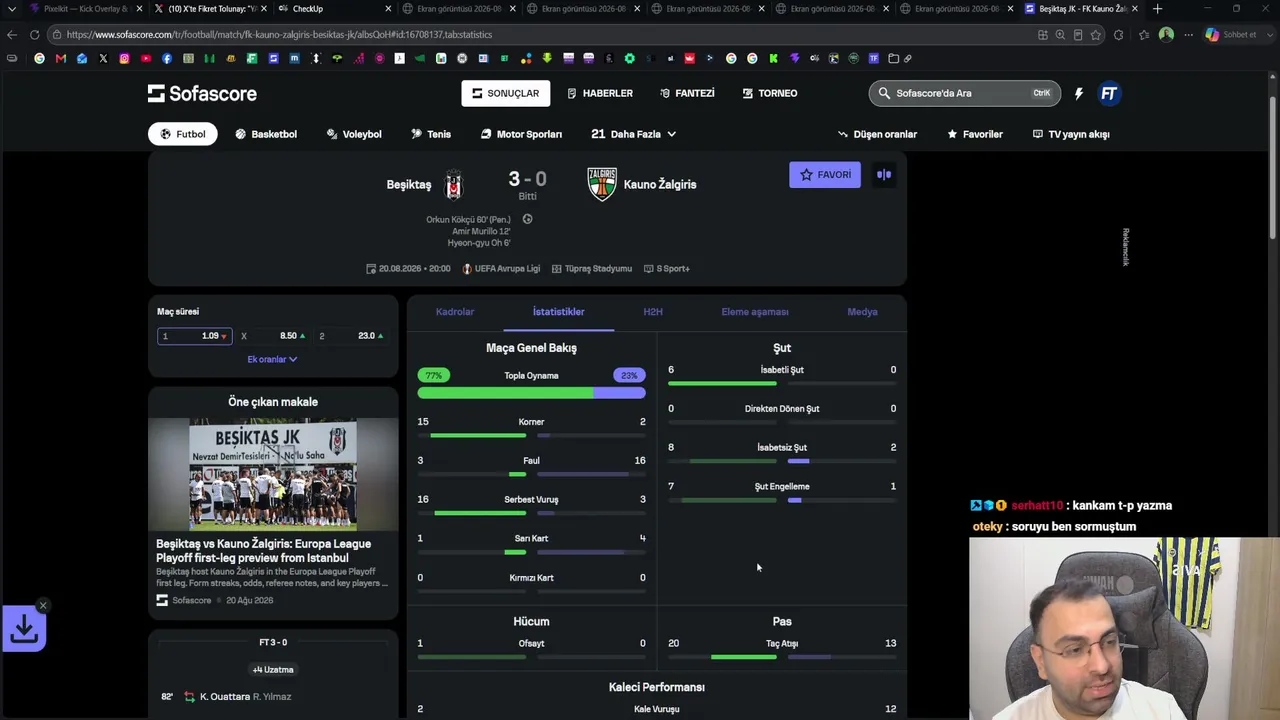Click the UEFA Avrupa Ligi link
Image resolution: width=1280 pixels, height=720 pixels.
point(501,269)
